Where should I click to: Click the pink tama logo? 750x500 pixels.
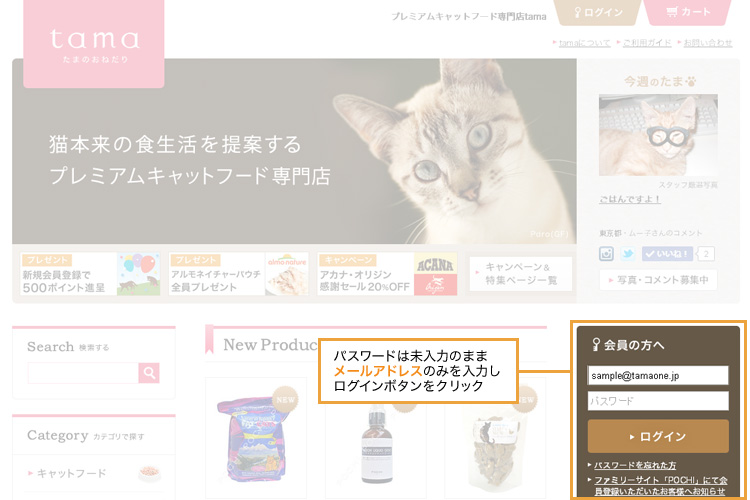[x=94, y=43]
